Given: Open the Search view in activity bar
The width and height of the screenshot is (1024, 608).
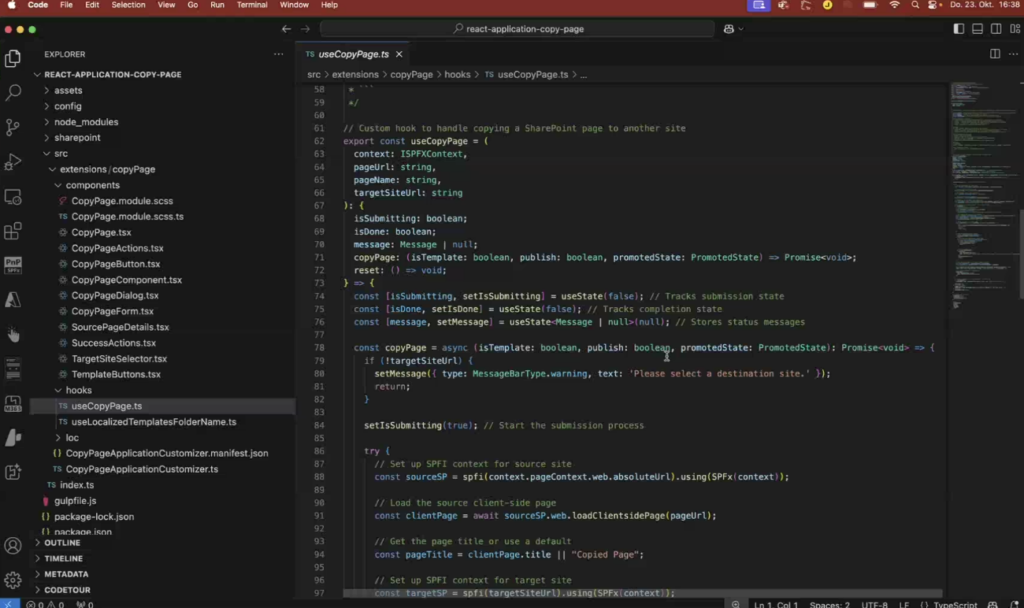Looking at the screenshot, I should [13, 92].
